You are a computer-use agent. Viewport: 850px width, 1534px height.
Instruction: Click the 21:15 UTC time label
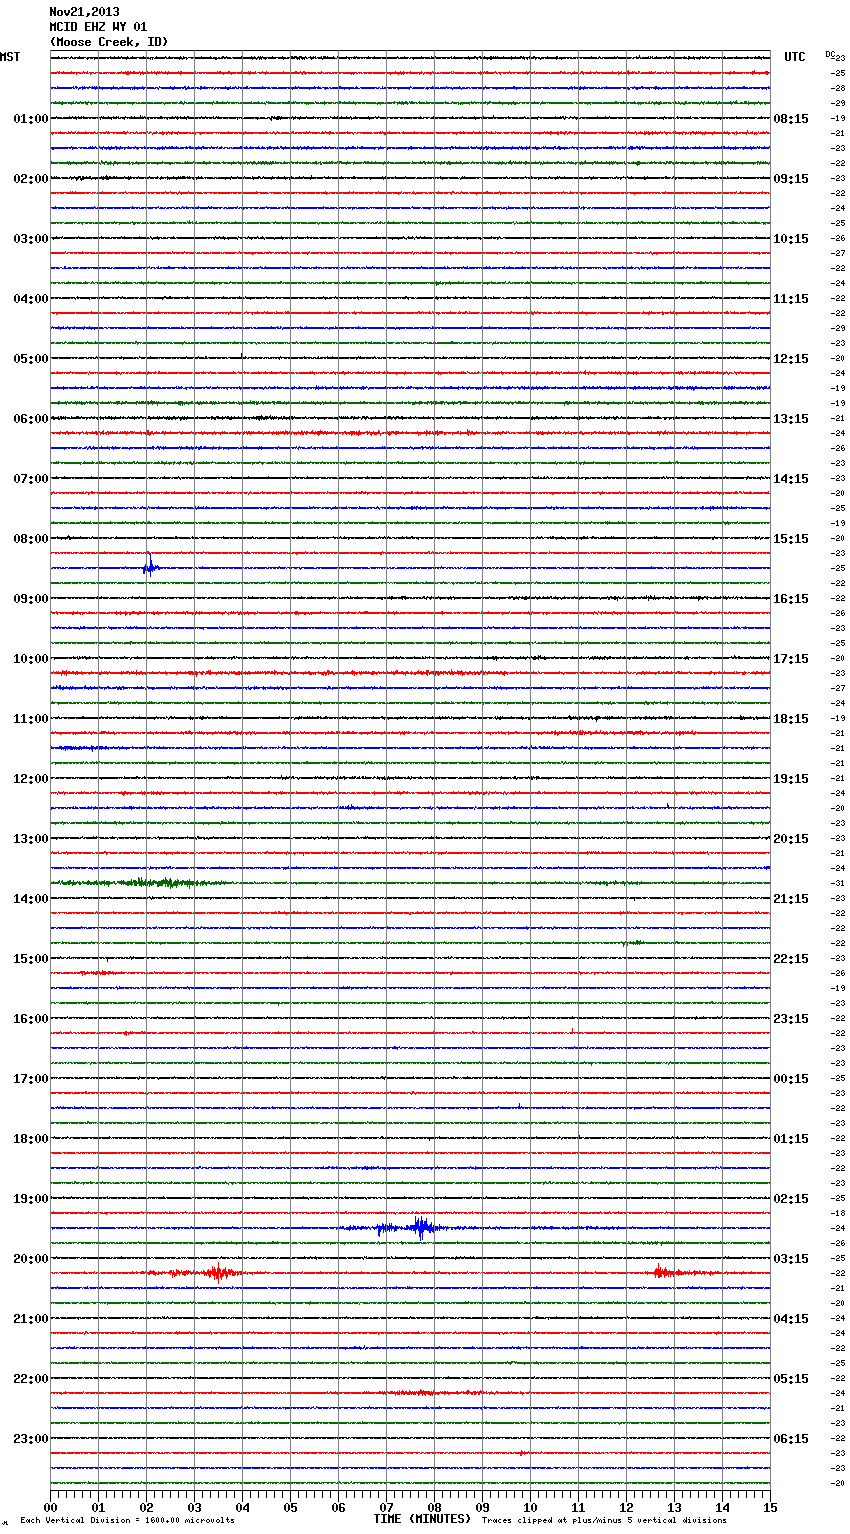pyautogui.click(x=791, y=899)
